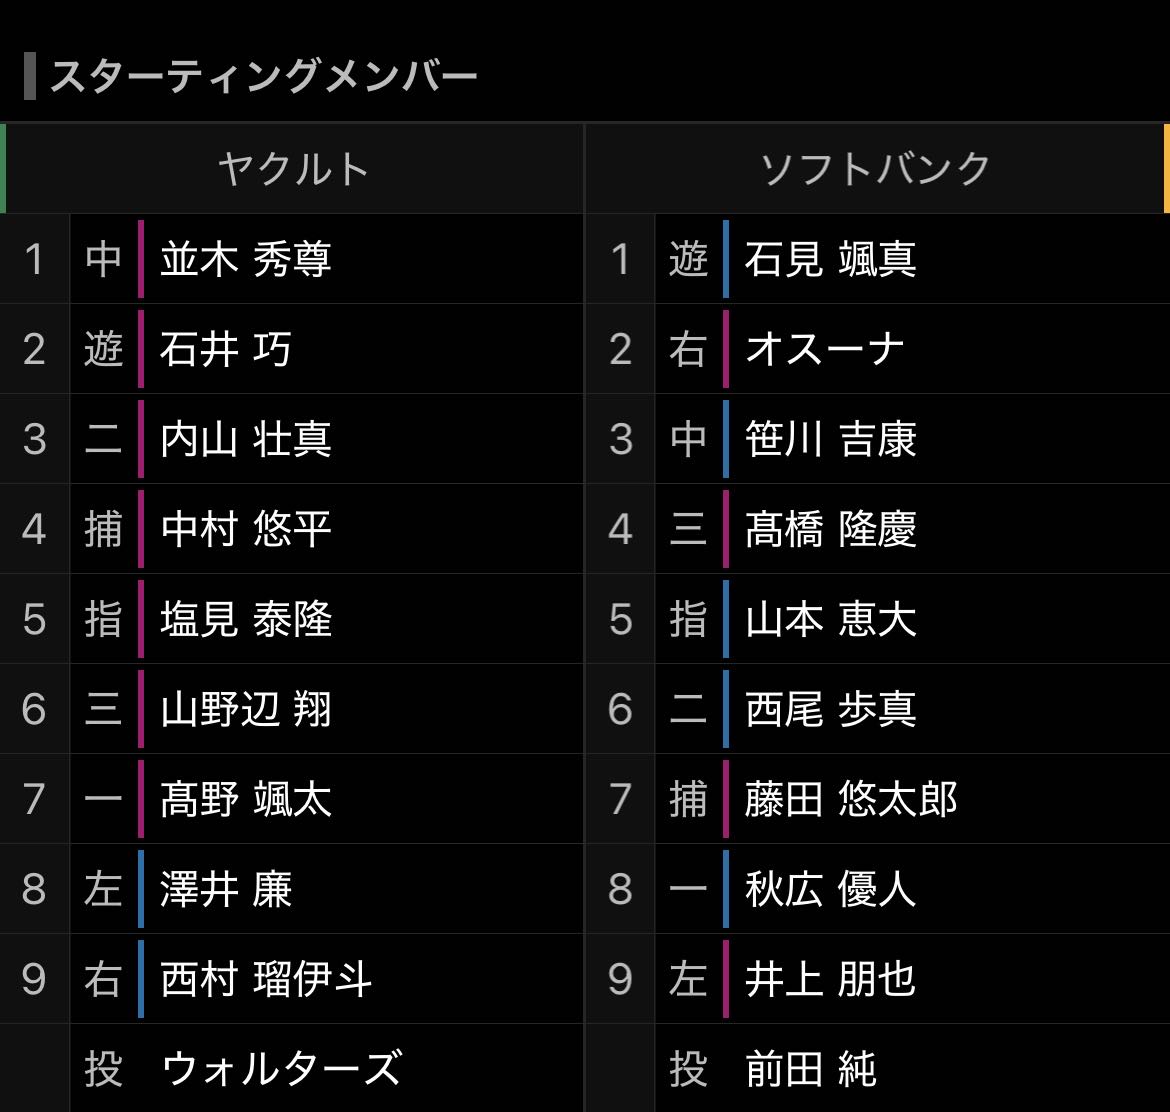Select right fielder オスーナ
Viewport: 1170px width, 1112px height.
(825, 350)
